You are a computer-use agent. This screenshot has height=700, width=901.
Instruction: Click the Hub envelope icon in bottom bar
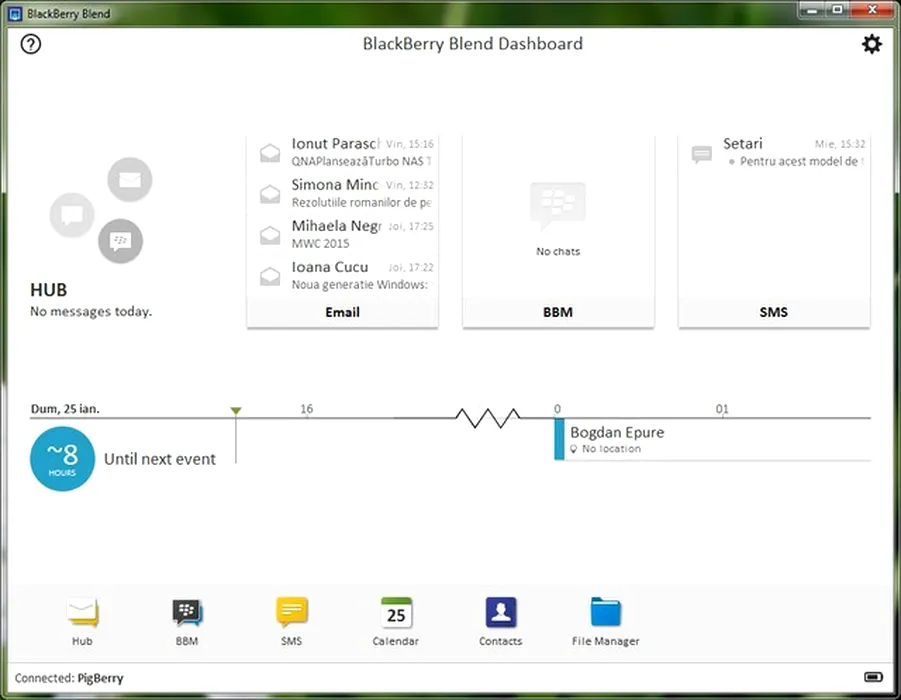[x=82, y=612]
